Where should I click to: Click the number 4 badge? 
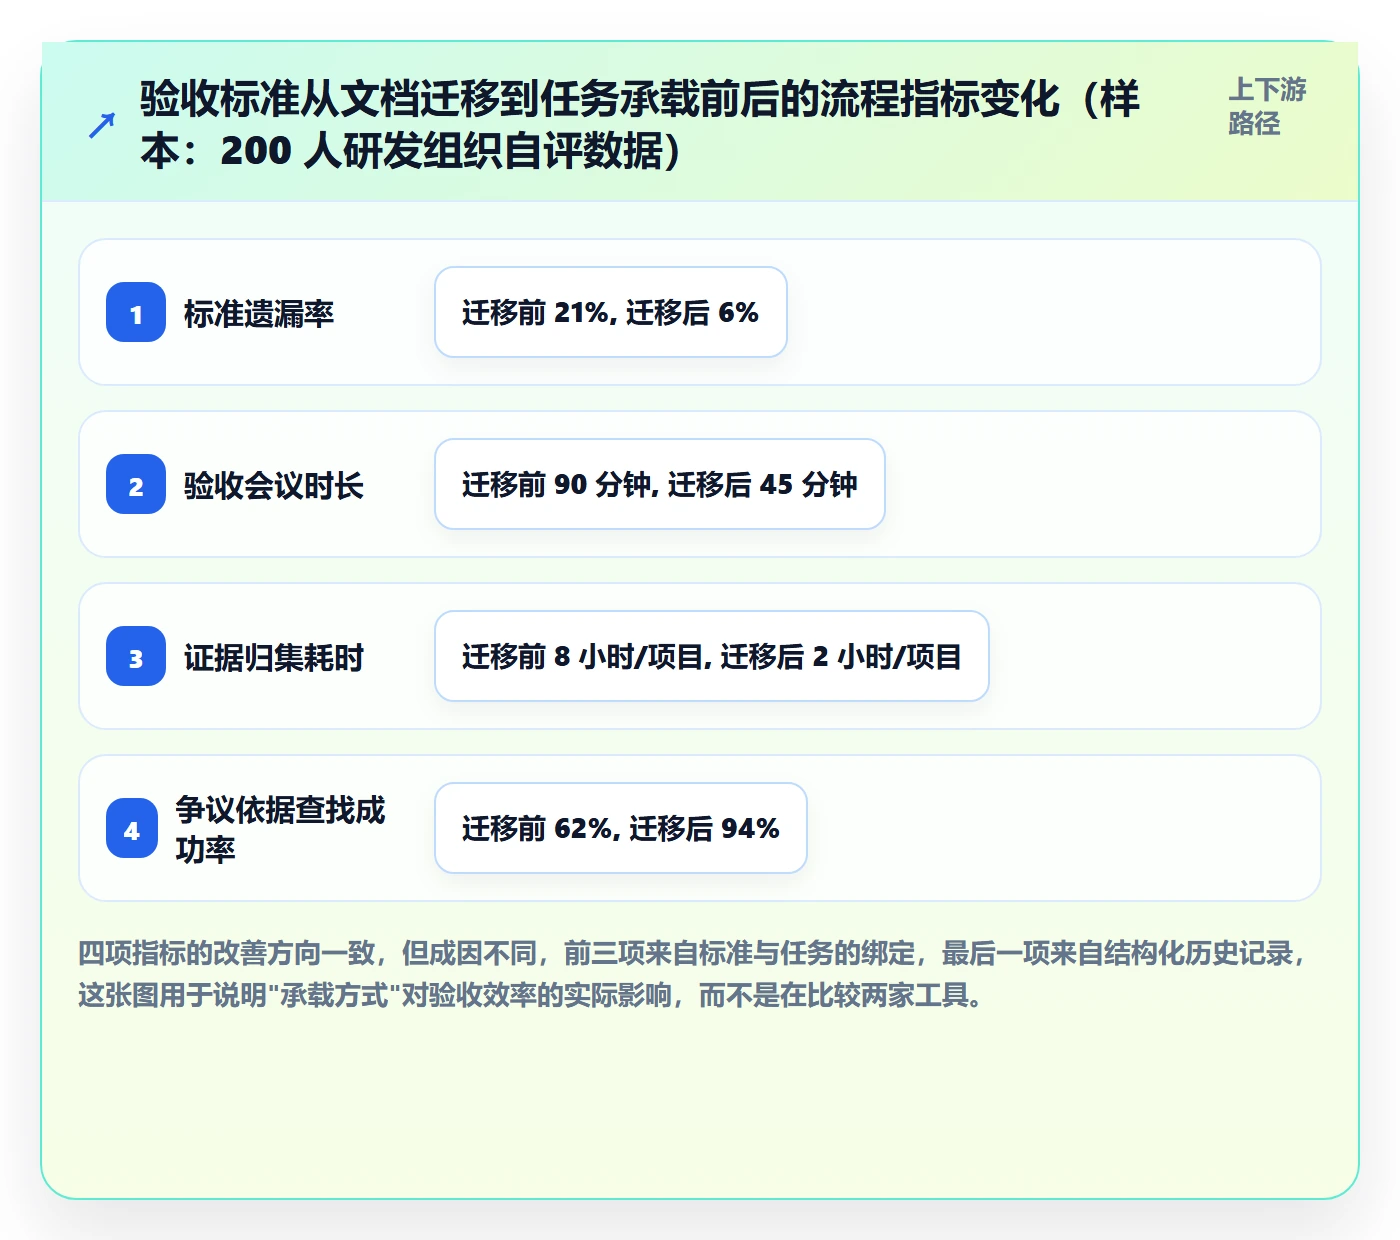(x=132, y=828)
